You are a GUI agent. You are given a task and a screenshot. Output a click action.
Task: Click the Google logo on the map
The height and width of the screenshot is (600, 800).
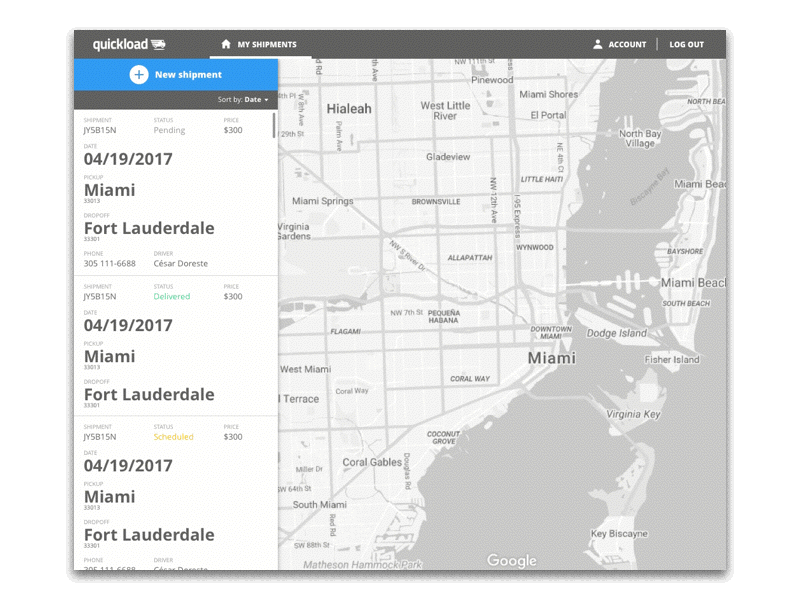click(511, 561)
